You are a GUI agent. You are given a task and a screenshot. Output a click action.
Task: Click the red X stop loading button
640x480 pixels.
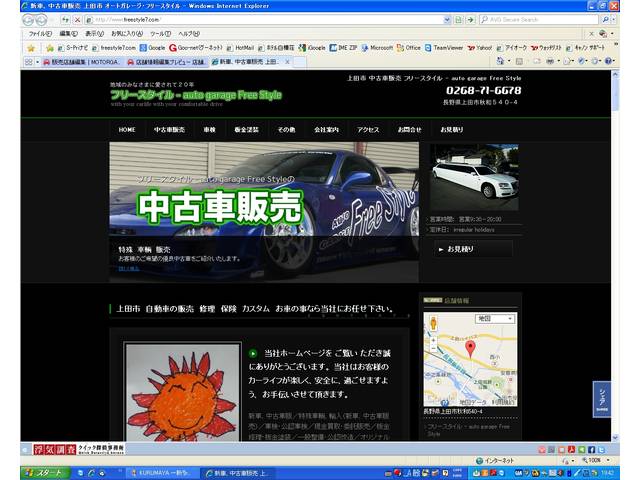77,20
